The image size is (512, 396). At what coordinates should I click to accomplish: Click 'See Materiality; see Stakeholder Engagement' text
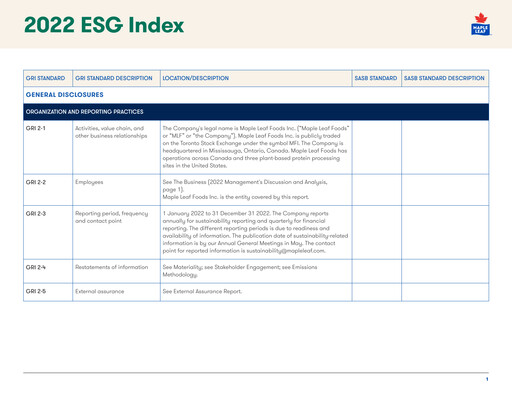[x=240, y=271]
